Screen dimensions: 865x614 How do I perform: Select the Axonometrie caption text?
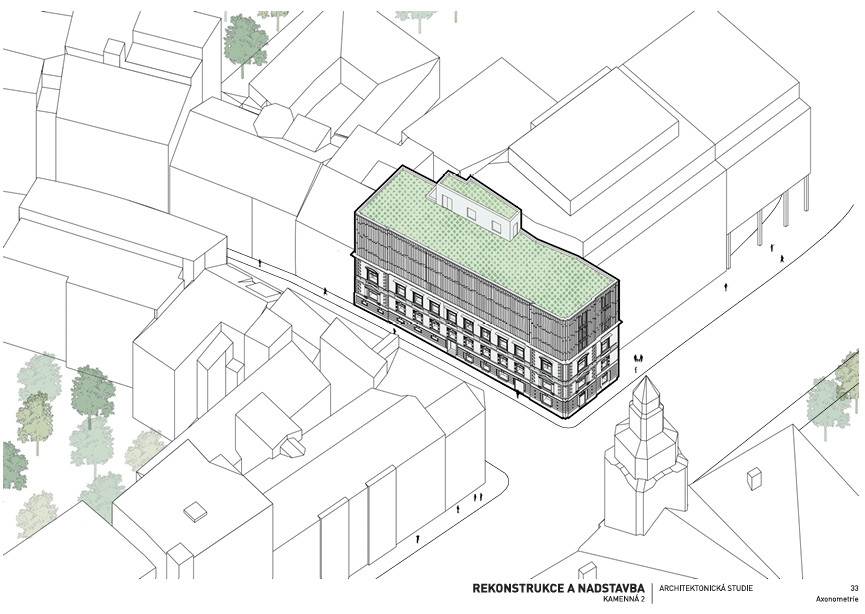[838, 601]
